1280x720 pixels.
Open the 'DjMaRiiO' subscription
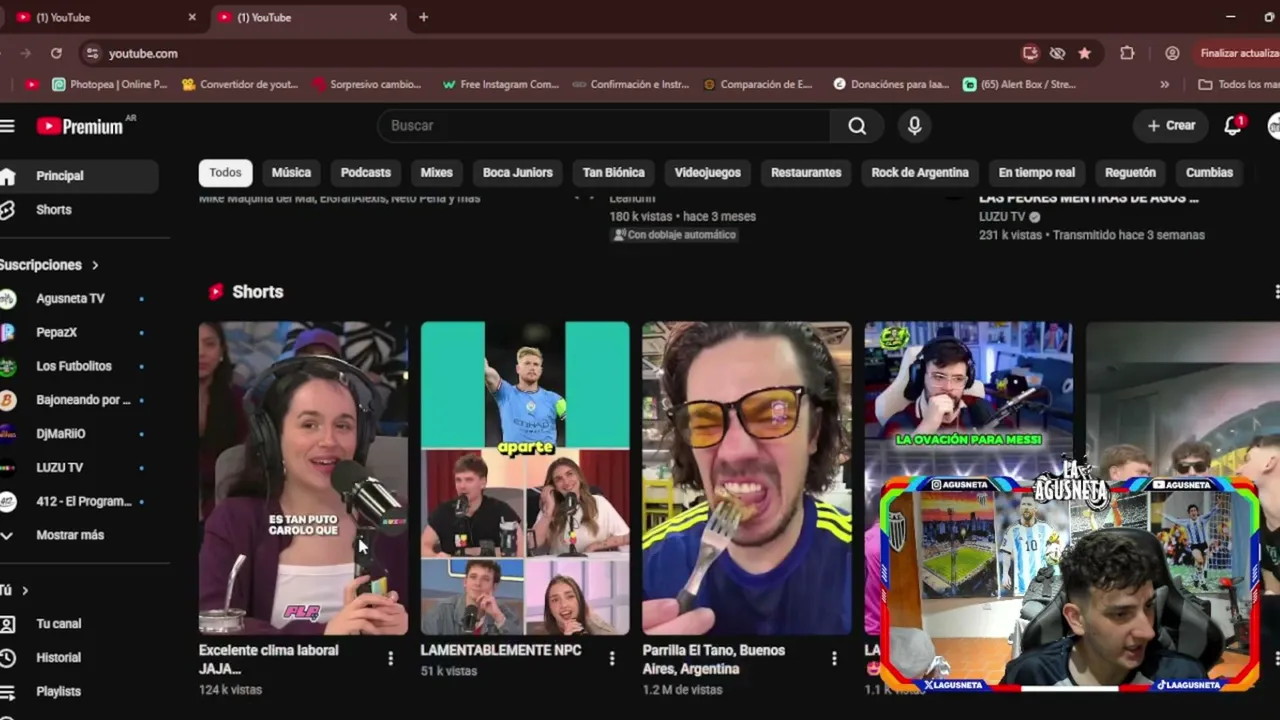point(61,434)
